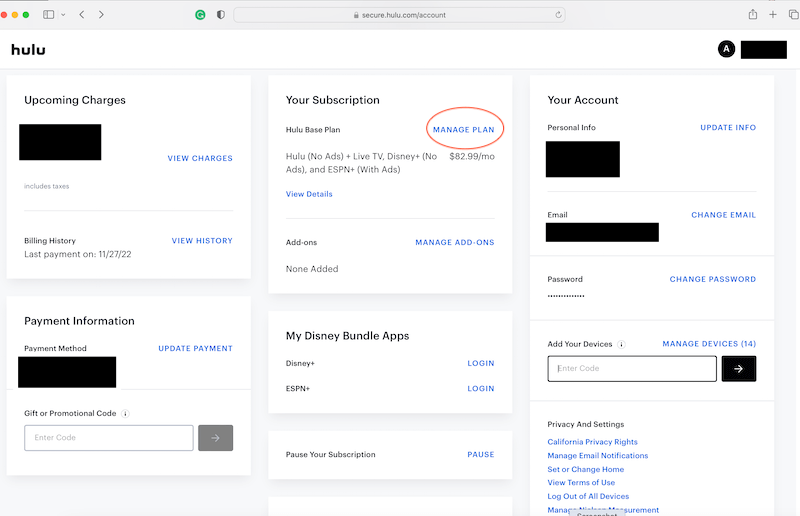Image resolution: width=800 pixels, height=516 pixels.
Task: Select Change Password link
Action: (713, 279)
